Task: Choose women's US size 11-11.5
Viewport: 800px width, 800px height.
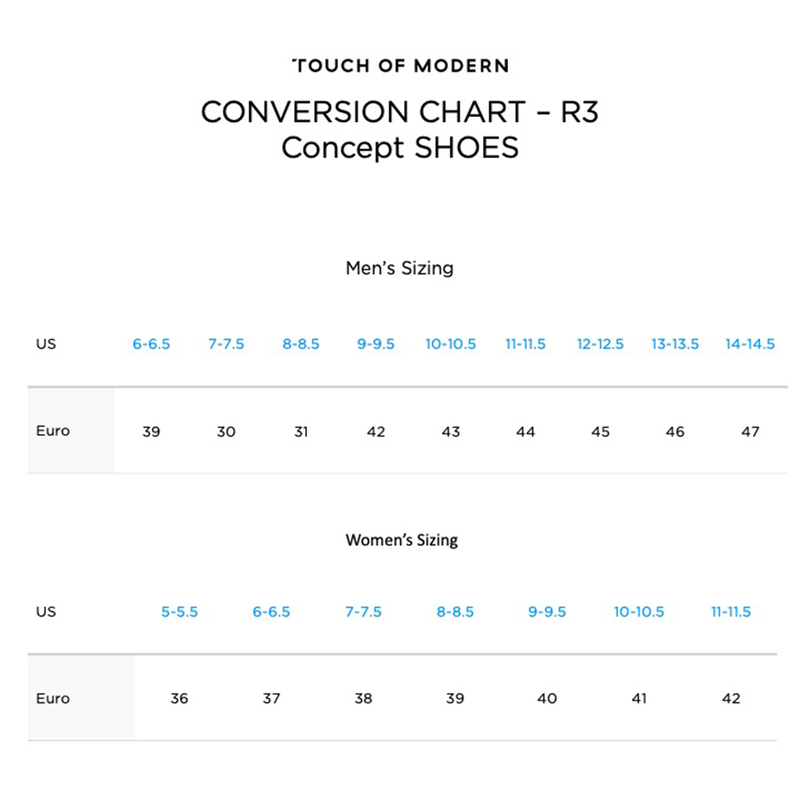Action: coord(731,612)
